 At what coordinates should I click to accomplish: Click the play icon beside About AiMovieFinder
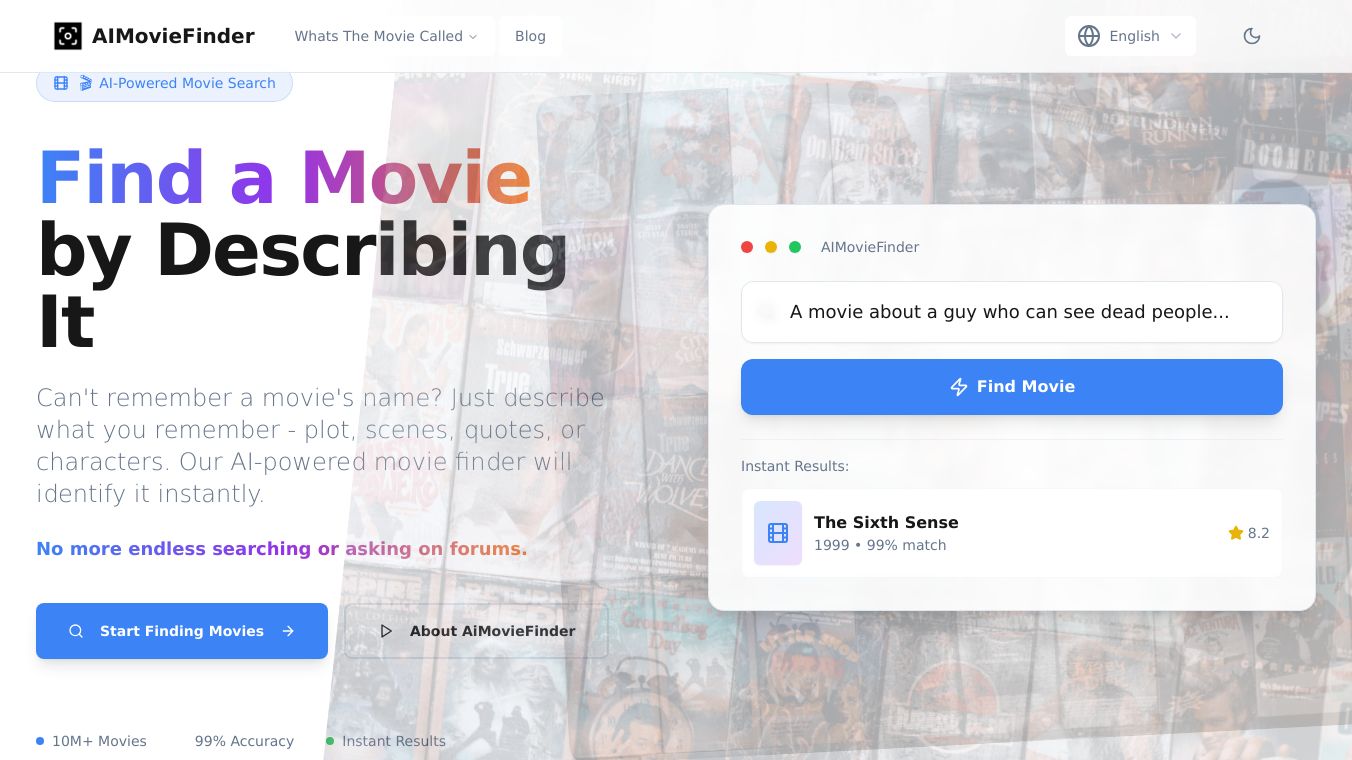coord(386,631)
